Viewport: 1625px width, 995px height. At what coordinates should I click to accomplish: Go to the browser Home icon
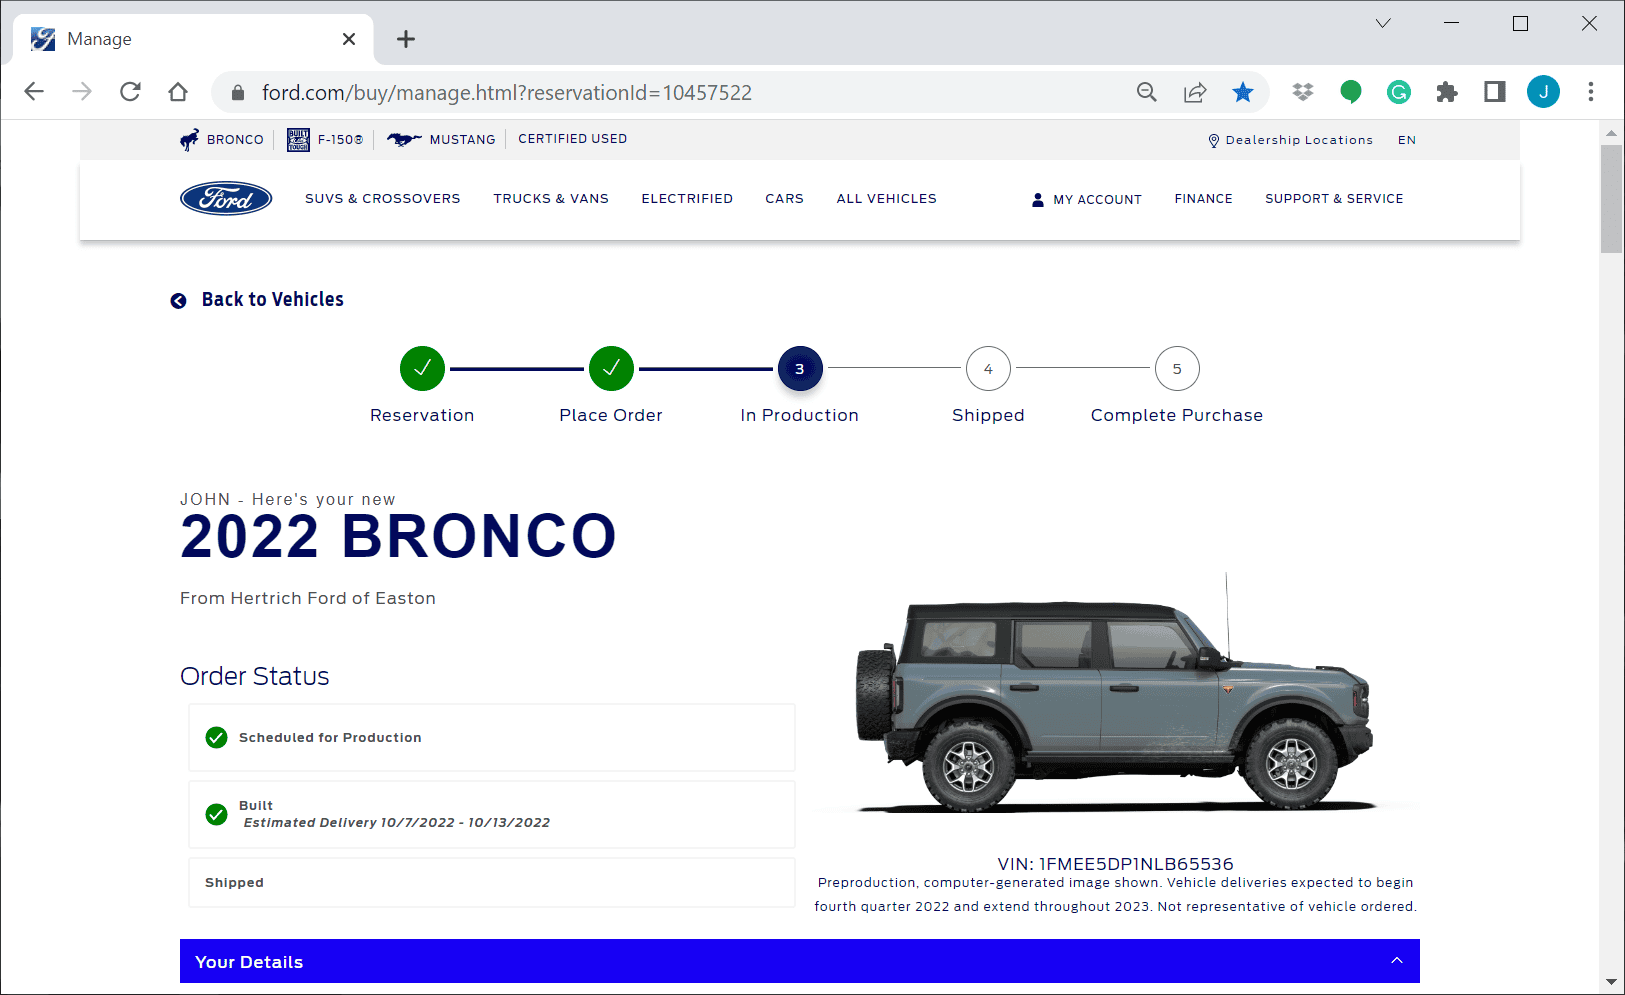click(x=178, y=92)
